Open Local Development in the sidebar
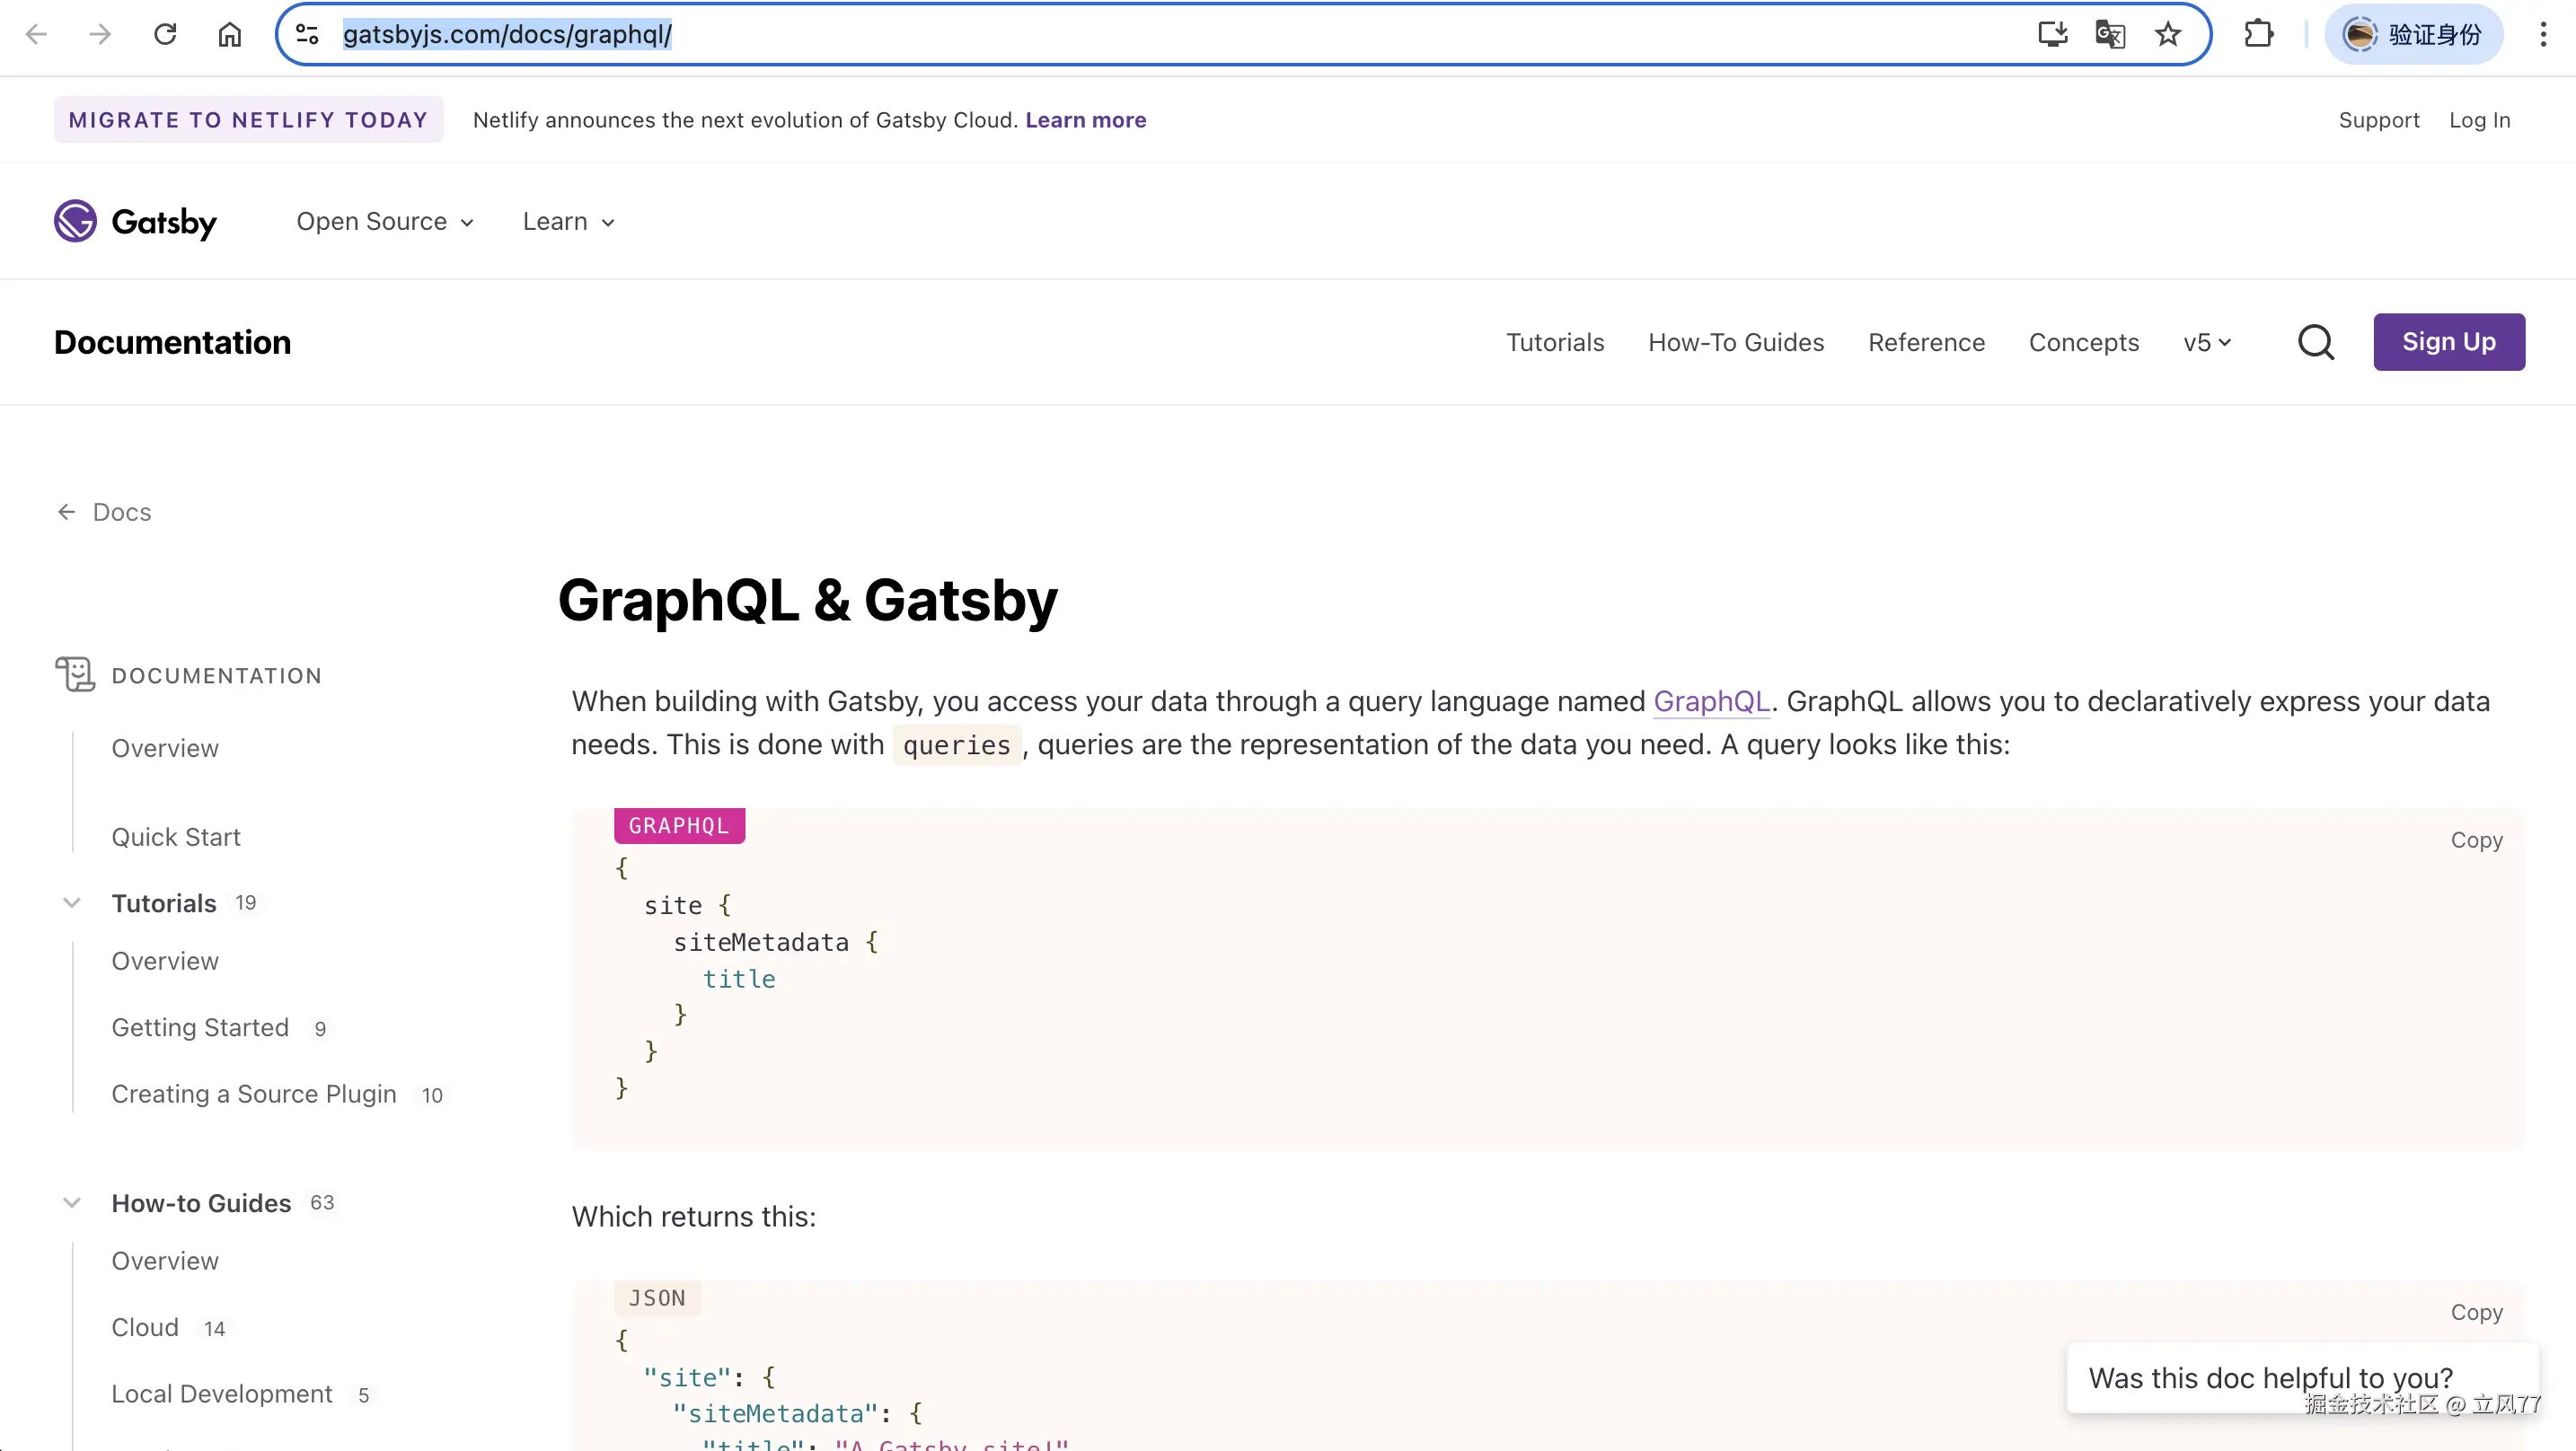Image resolution: width=2576 pixels, height=1451 pixels. coord(222,1394)
